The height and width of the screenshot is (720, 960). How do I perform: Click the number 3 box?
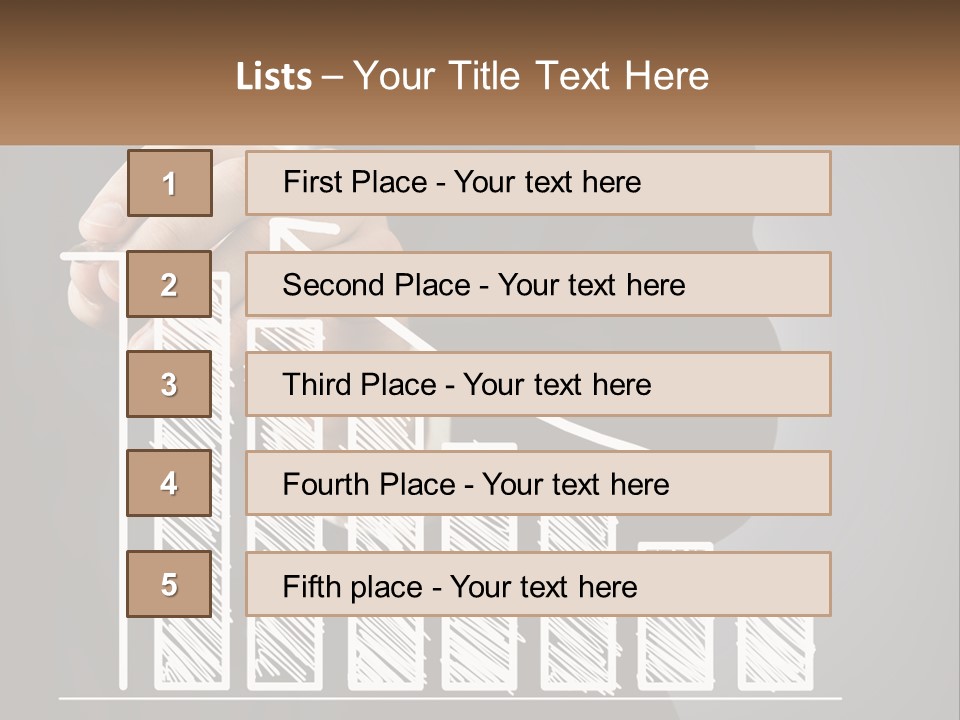click(x=169, y=384)
